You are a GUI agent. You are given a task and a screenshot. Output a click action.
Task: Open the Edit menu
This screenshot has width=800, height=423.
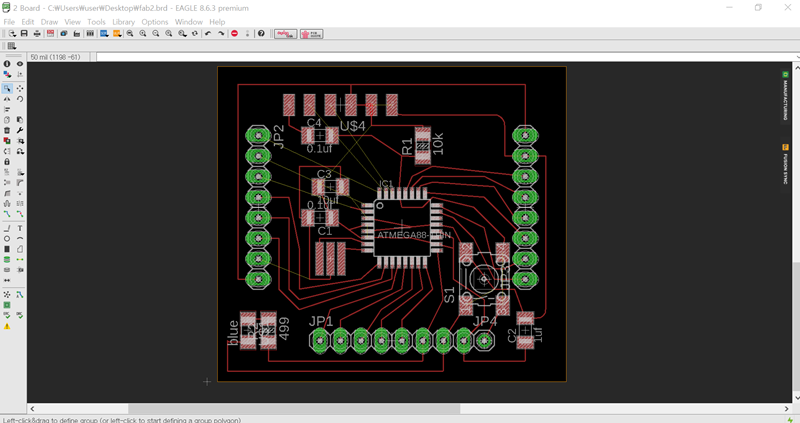click(28, 22)
